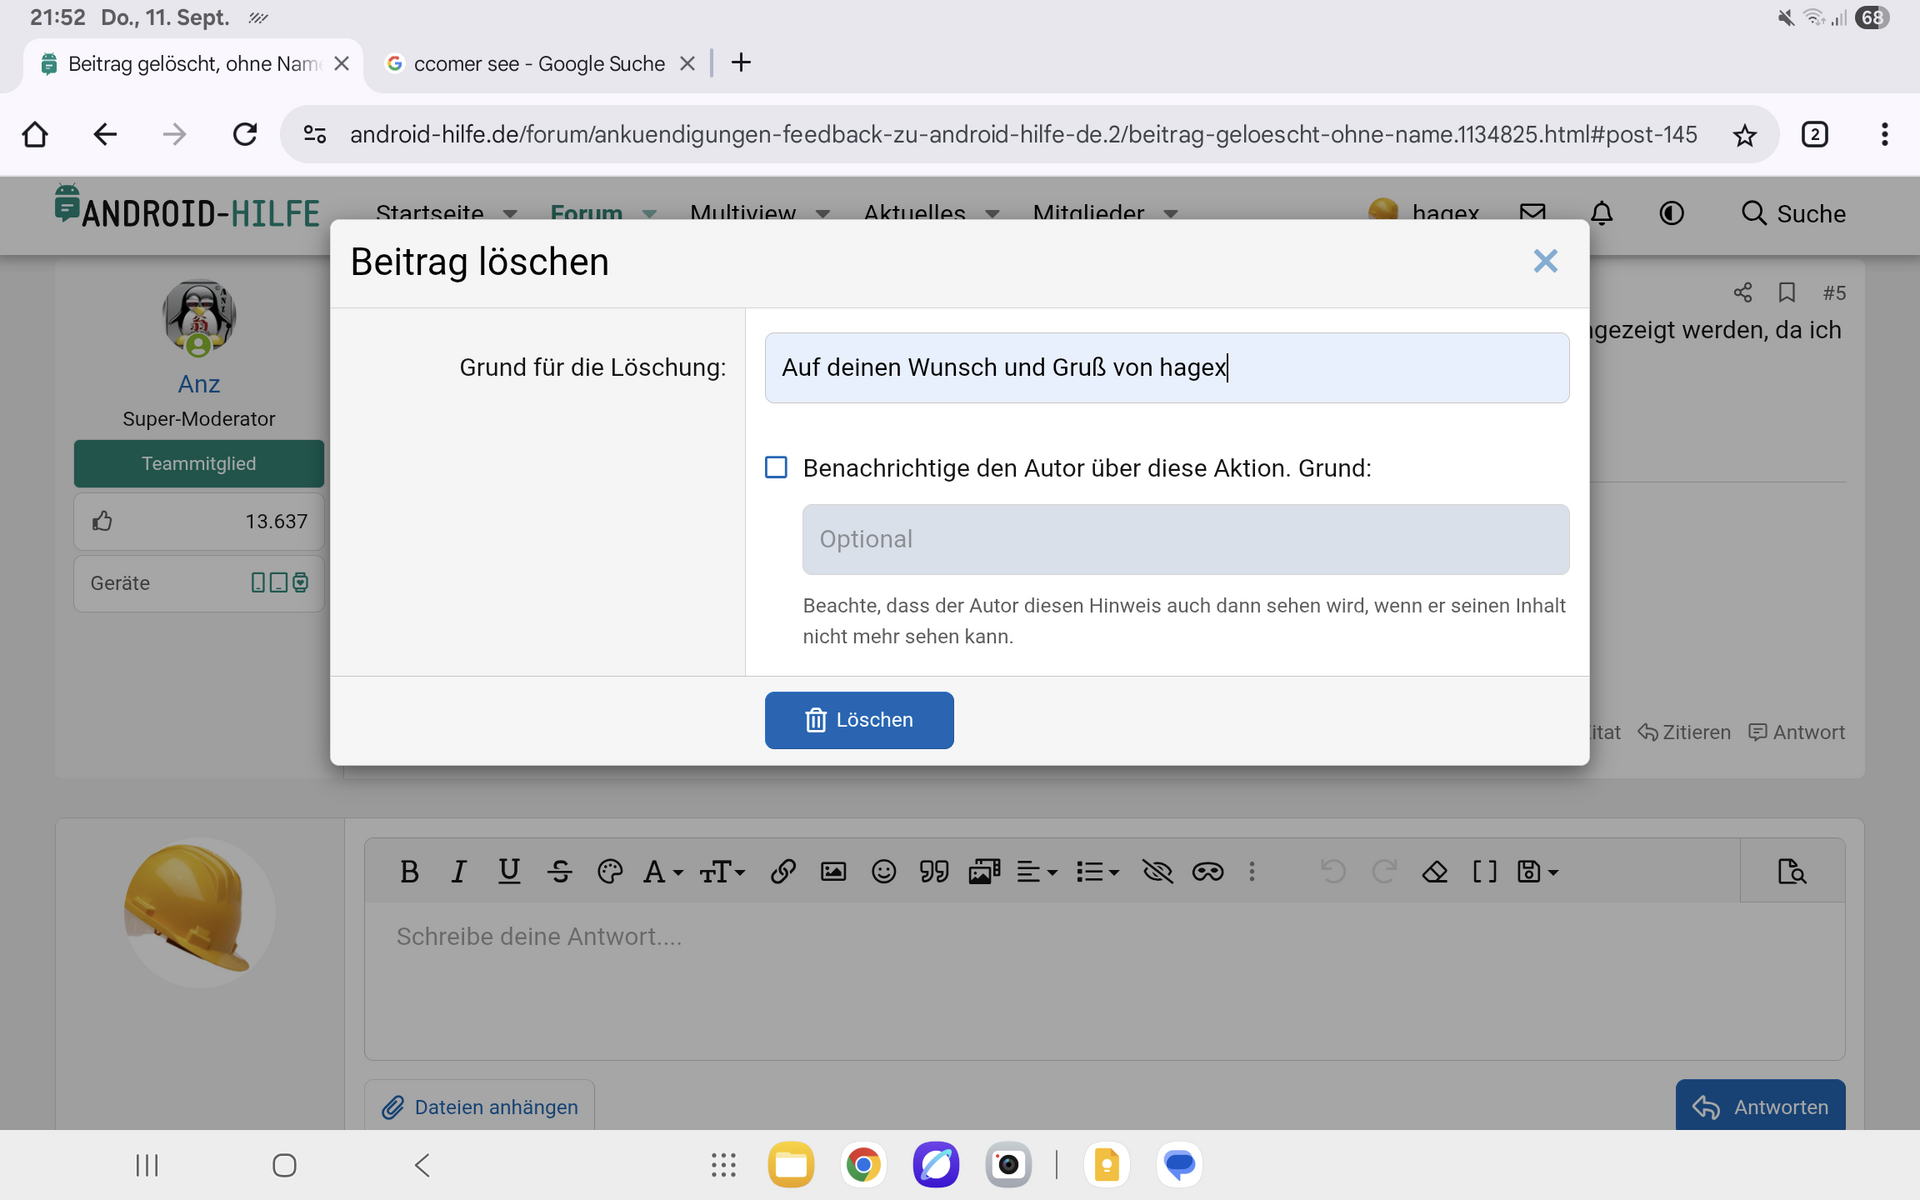Open the emoji smiley picker
1920x1200 pixels.
(883, 872)
